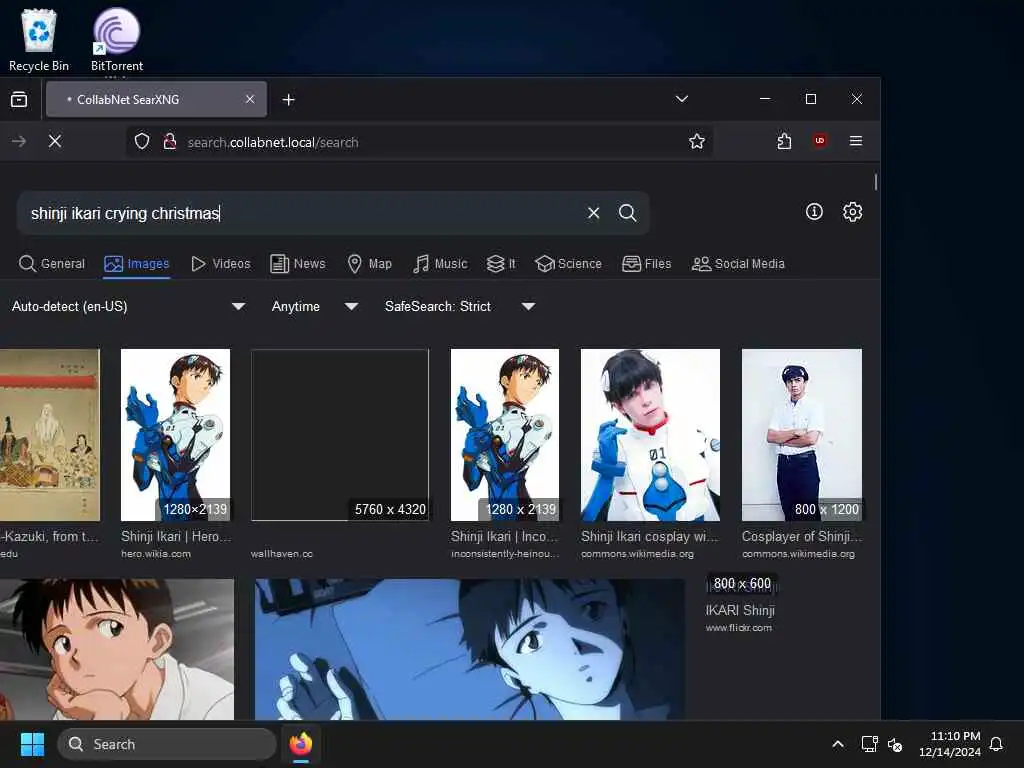The width and height of the screenshot is (1024, 768).
Task: Open the Shinji resting chin on hand image
Action: click(117, 649)
